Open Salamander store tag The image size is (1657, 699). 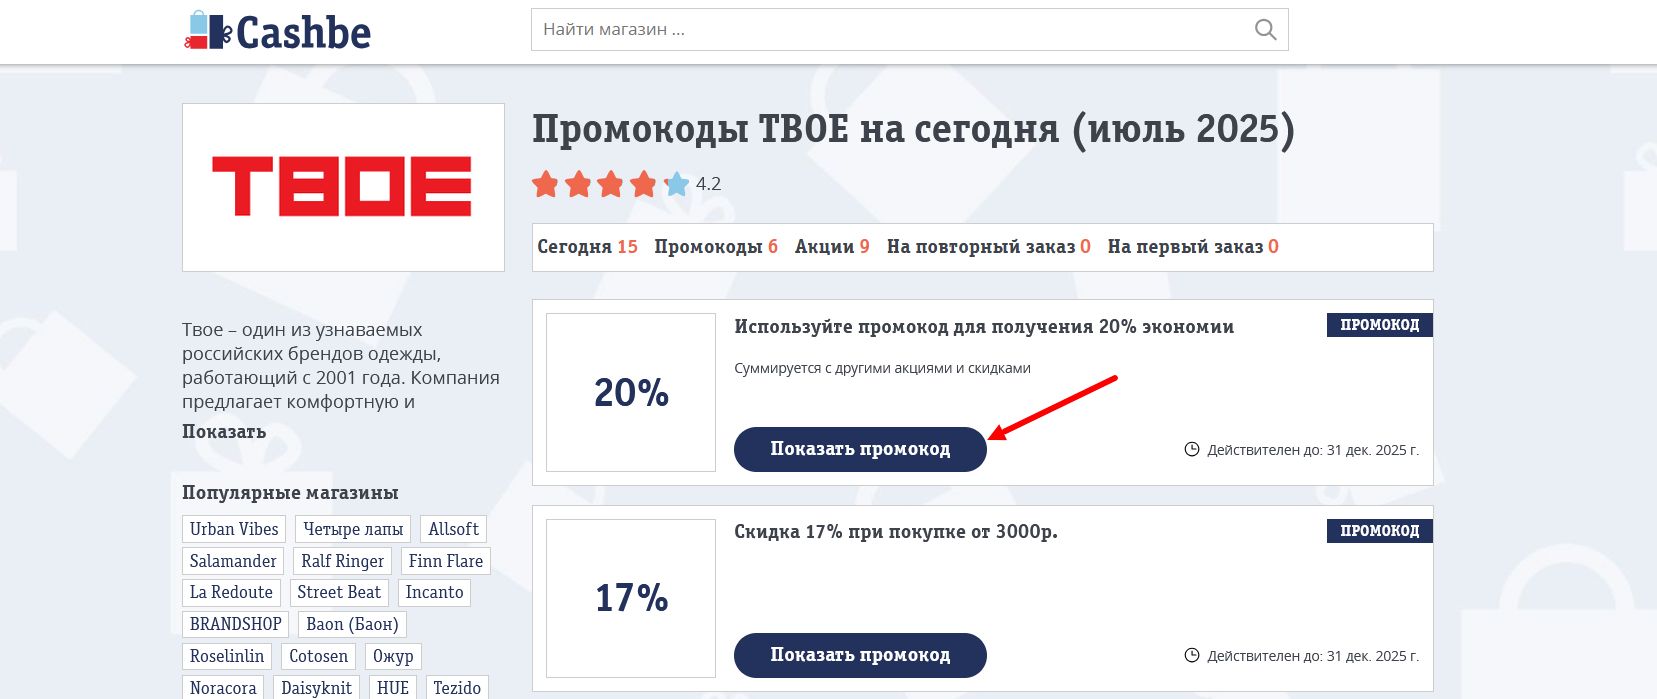pyautogui.click(x=233, y=561)
